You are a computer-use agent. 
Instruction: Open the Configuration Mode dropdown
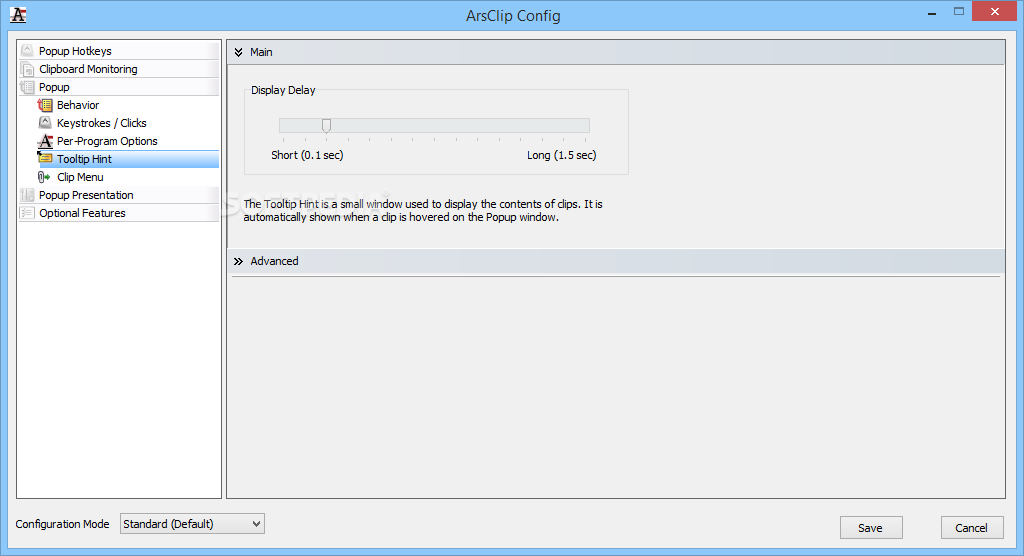click(x=192, y=524)
